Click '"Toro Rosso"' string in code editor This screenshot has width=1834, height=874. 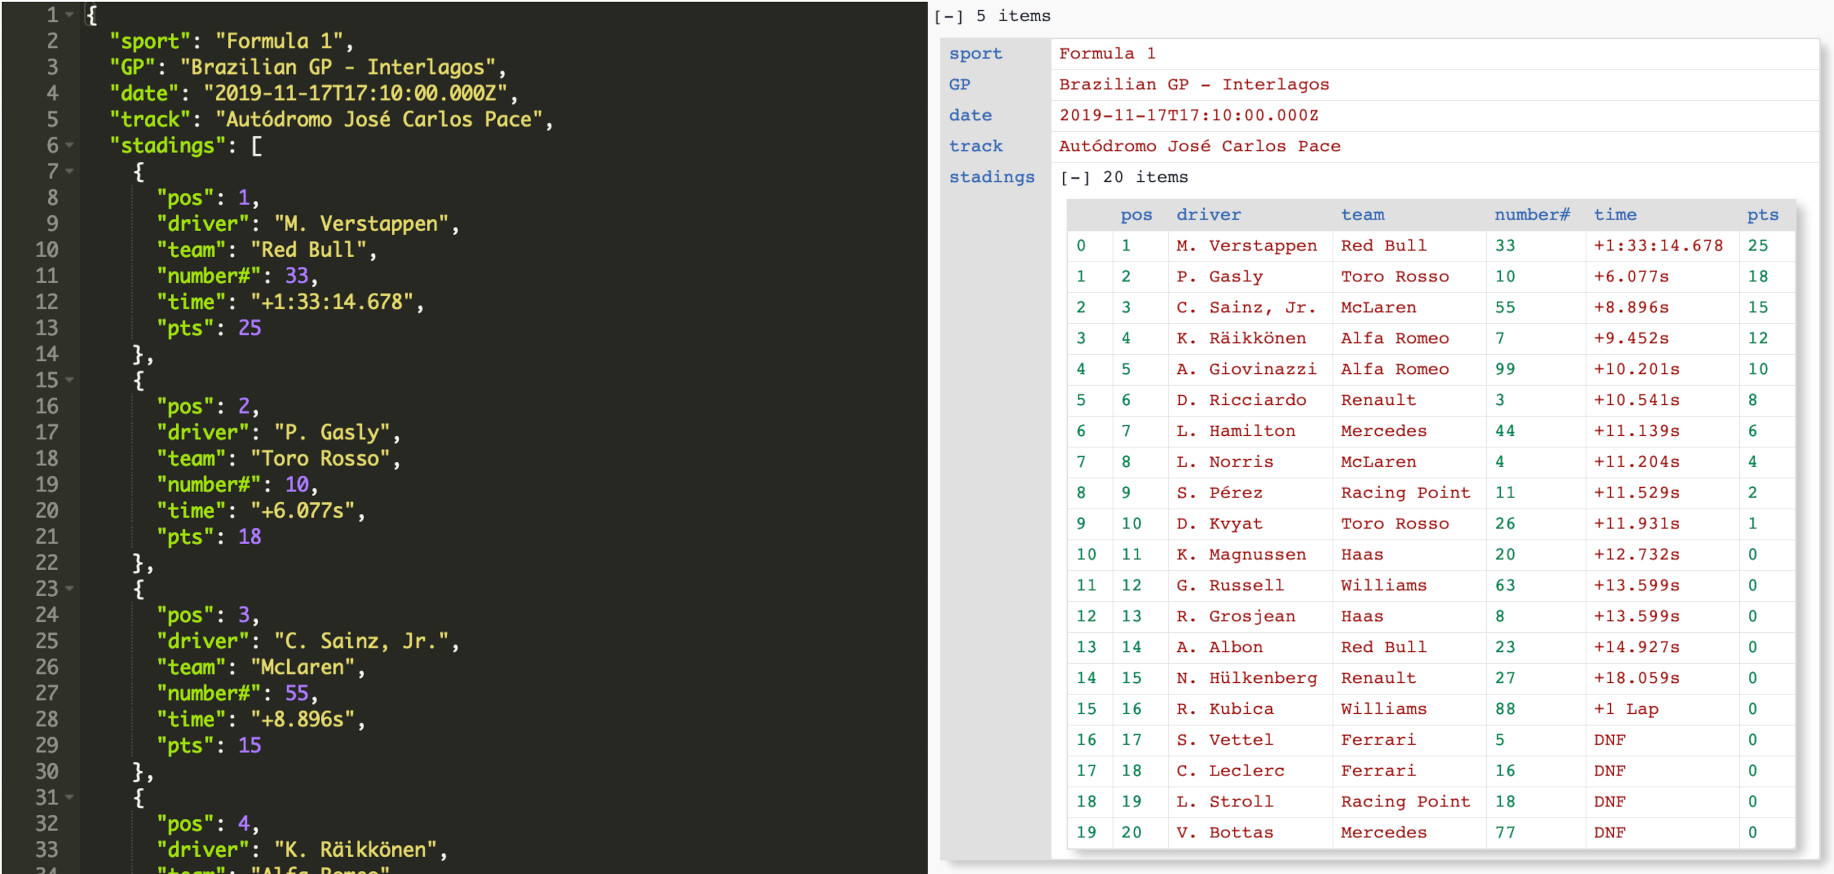click(320, 459)
